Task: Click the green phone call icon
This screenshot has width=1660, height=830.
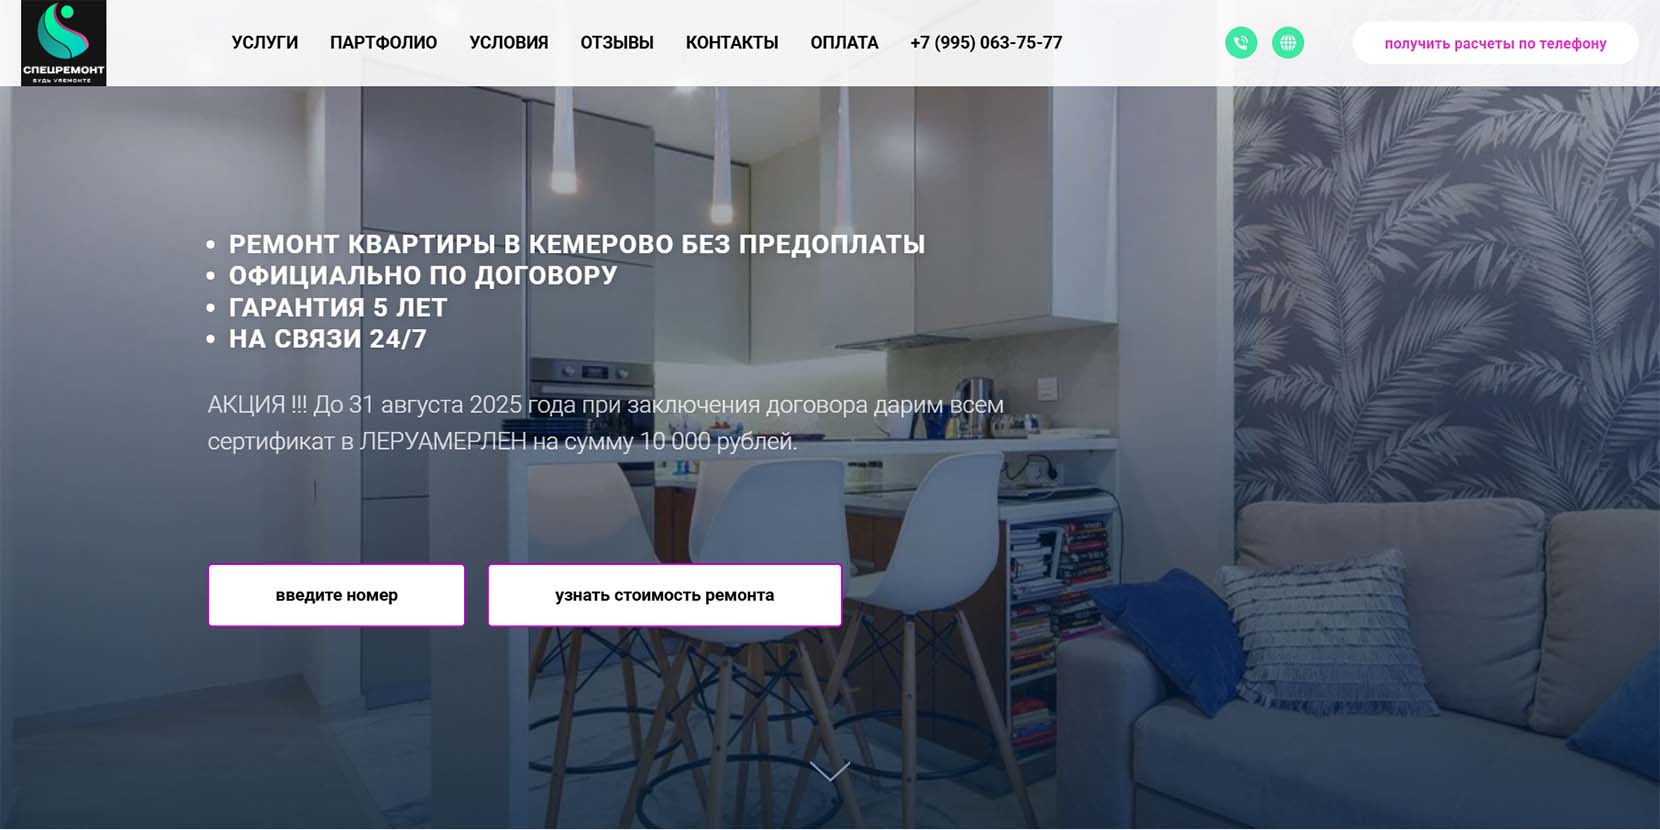Action: coord(1241,43)
